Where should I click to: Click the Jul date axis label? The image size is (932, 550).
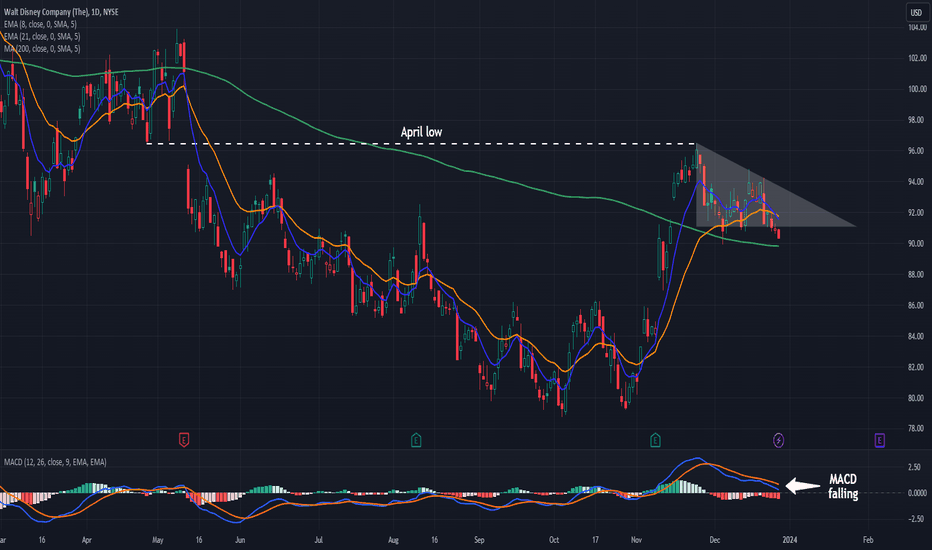[x=319, y=540]
